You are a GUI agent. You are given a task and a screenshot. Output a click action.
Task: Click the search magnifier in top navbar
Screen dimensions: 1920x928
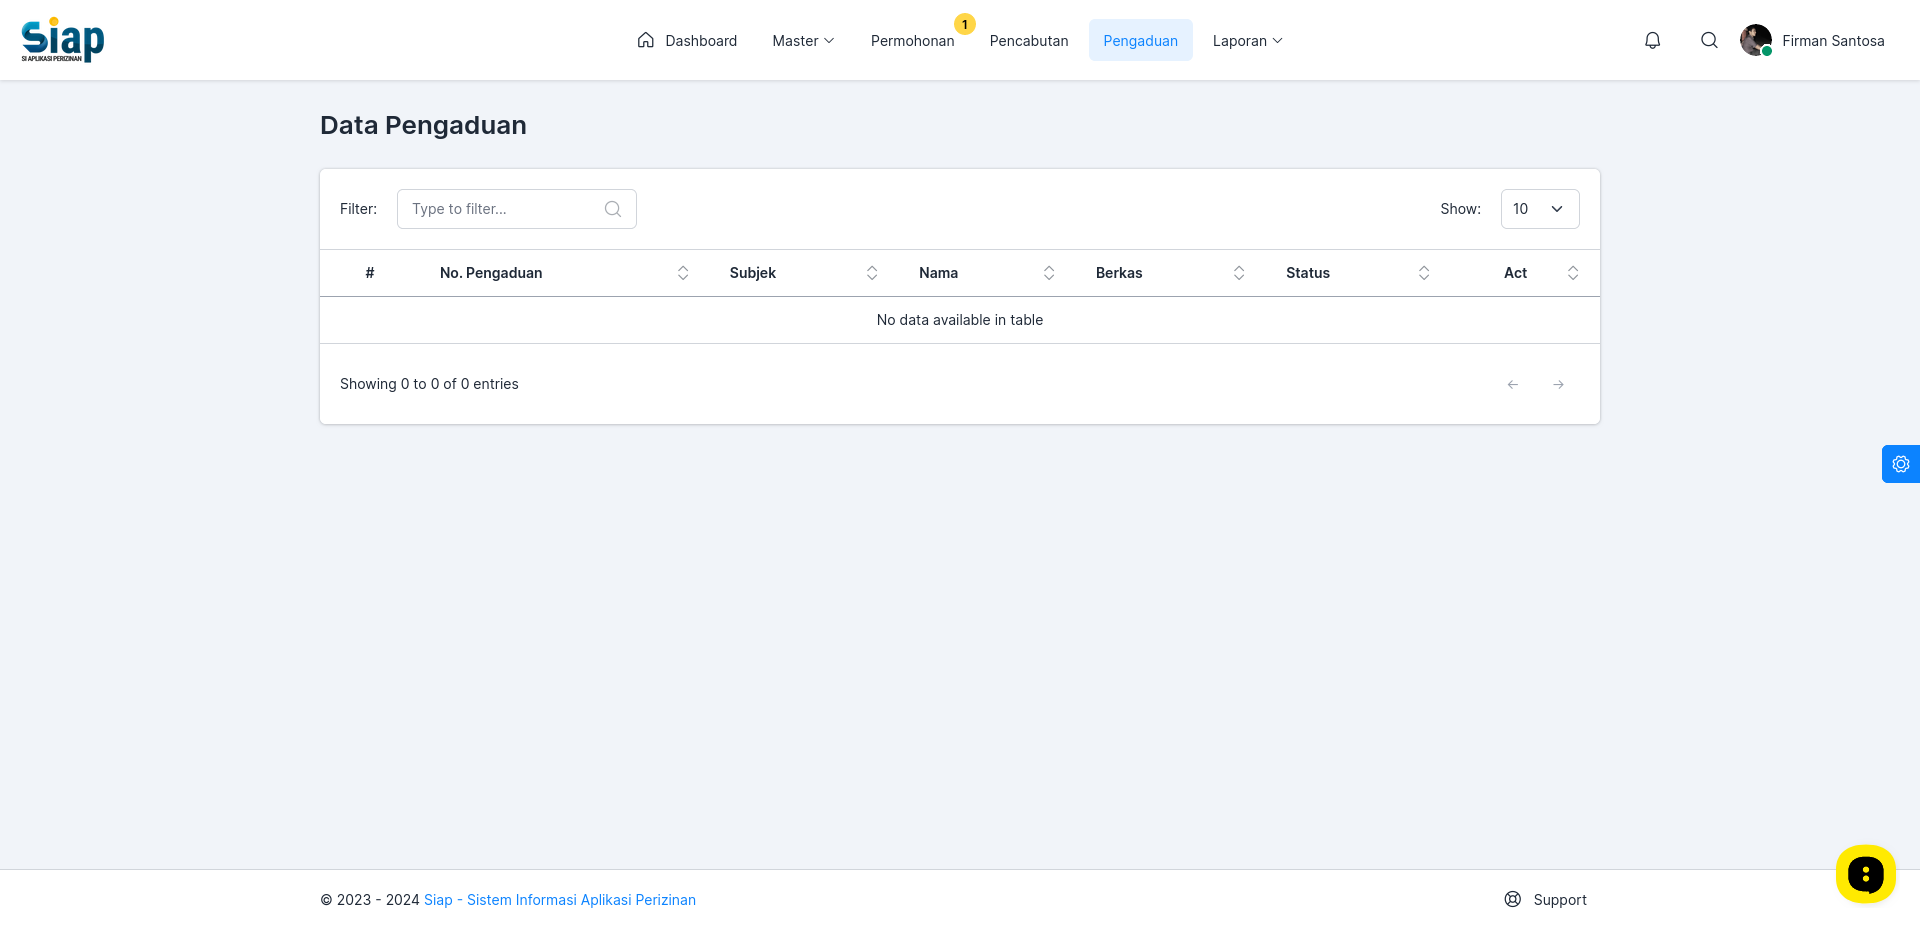point(1709,40)
